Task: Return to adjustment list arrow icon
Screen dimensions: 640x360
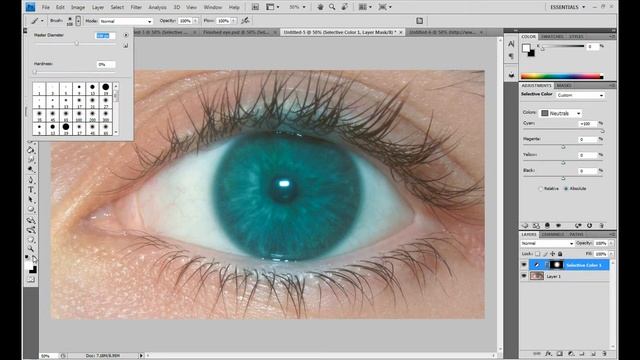Action: (525, 225)
